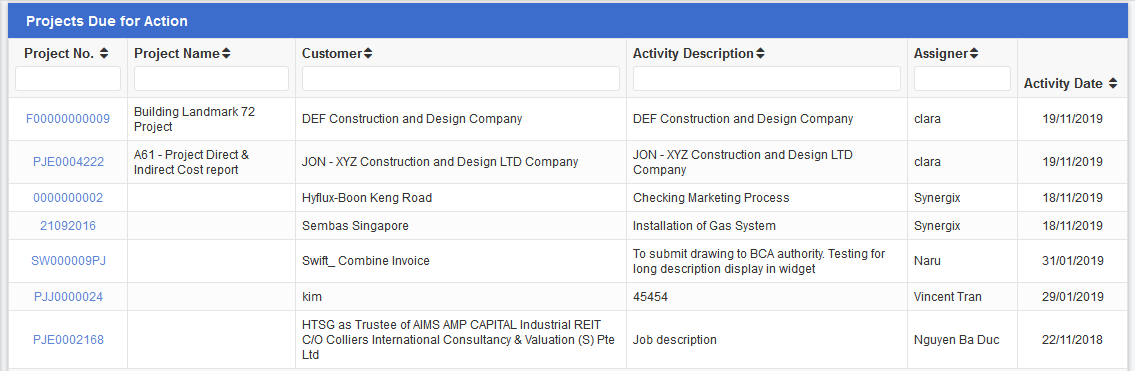Select 18/11/2019 in the 0000000002 row

[x=1073, y=197]
